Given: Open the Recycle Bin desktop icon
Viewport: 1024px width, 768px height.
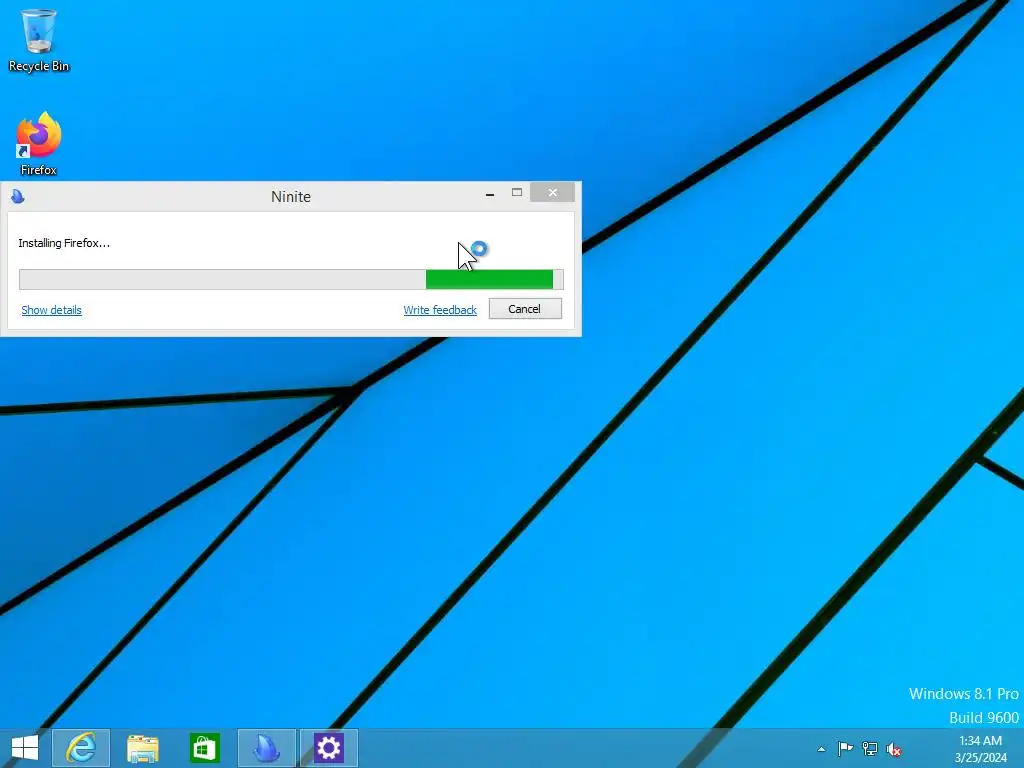Looking at the screenshot, I should tap(39, 39).
